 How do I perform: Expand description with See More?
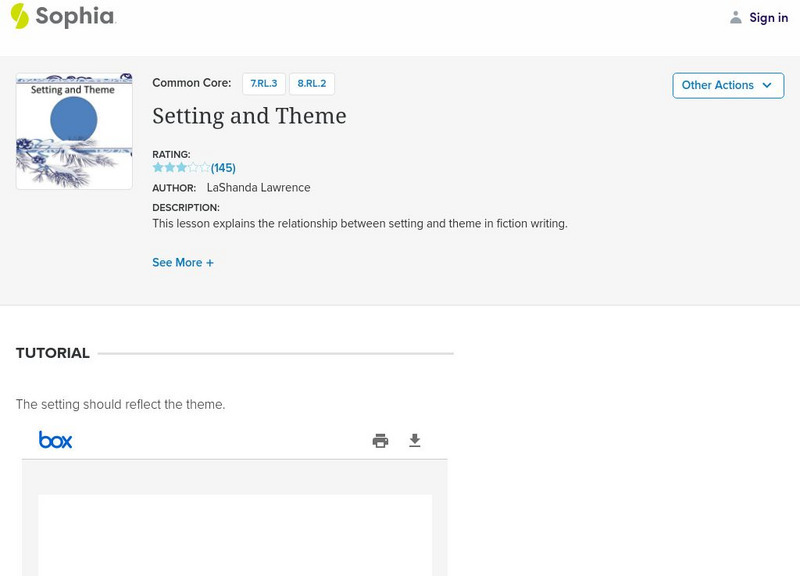(x=177, y=263)
